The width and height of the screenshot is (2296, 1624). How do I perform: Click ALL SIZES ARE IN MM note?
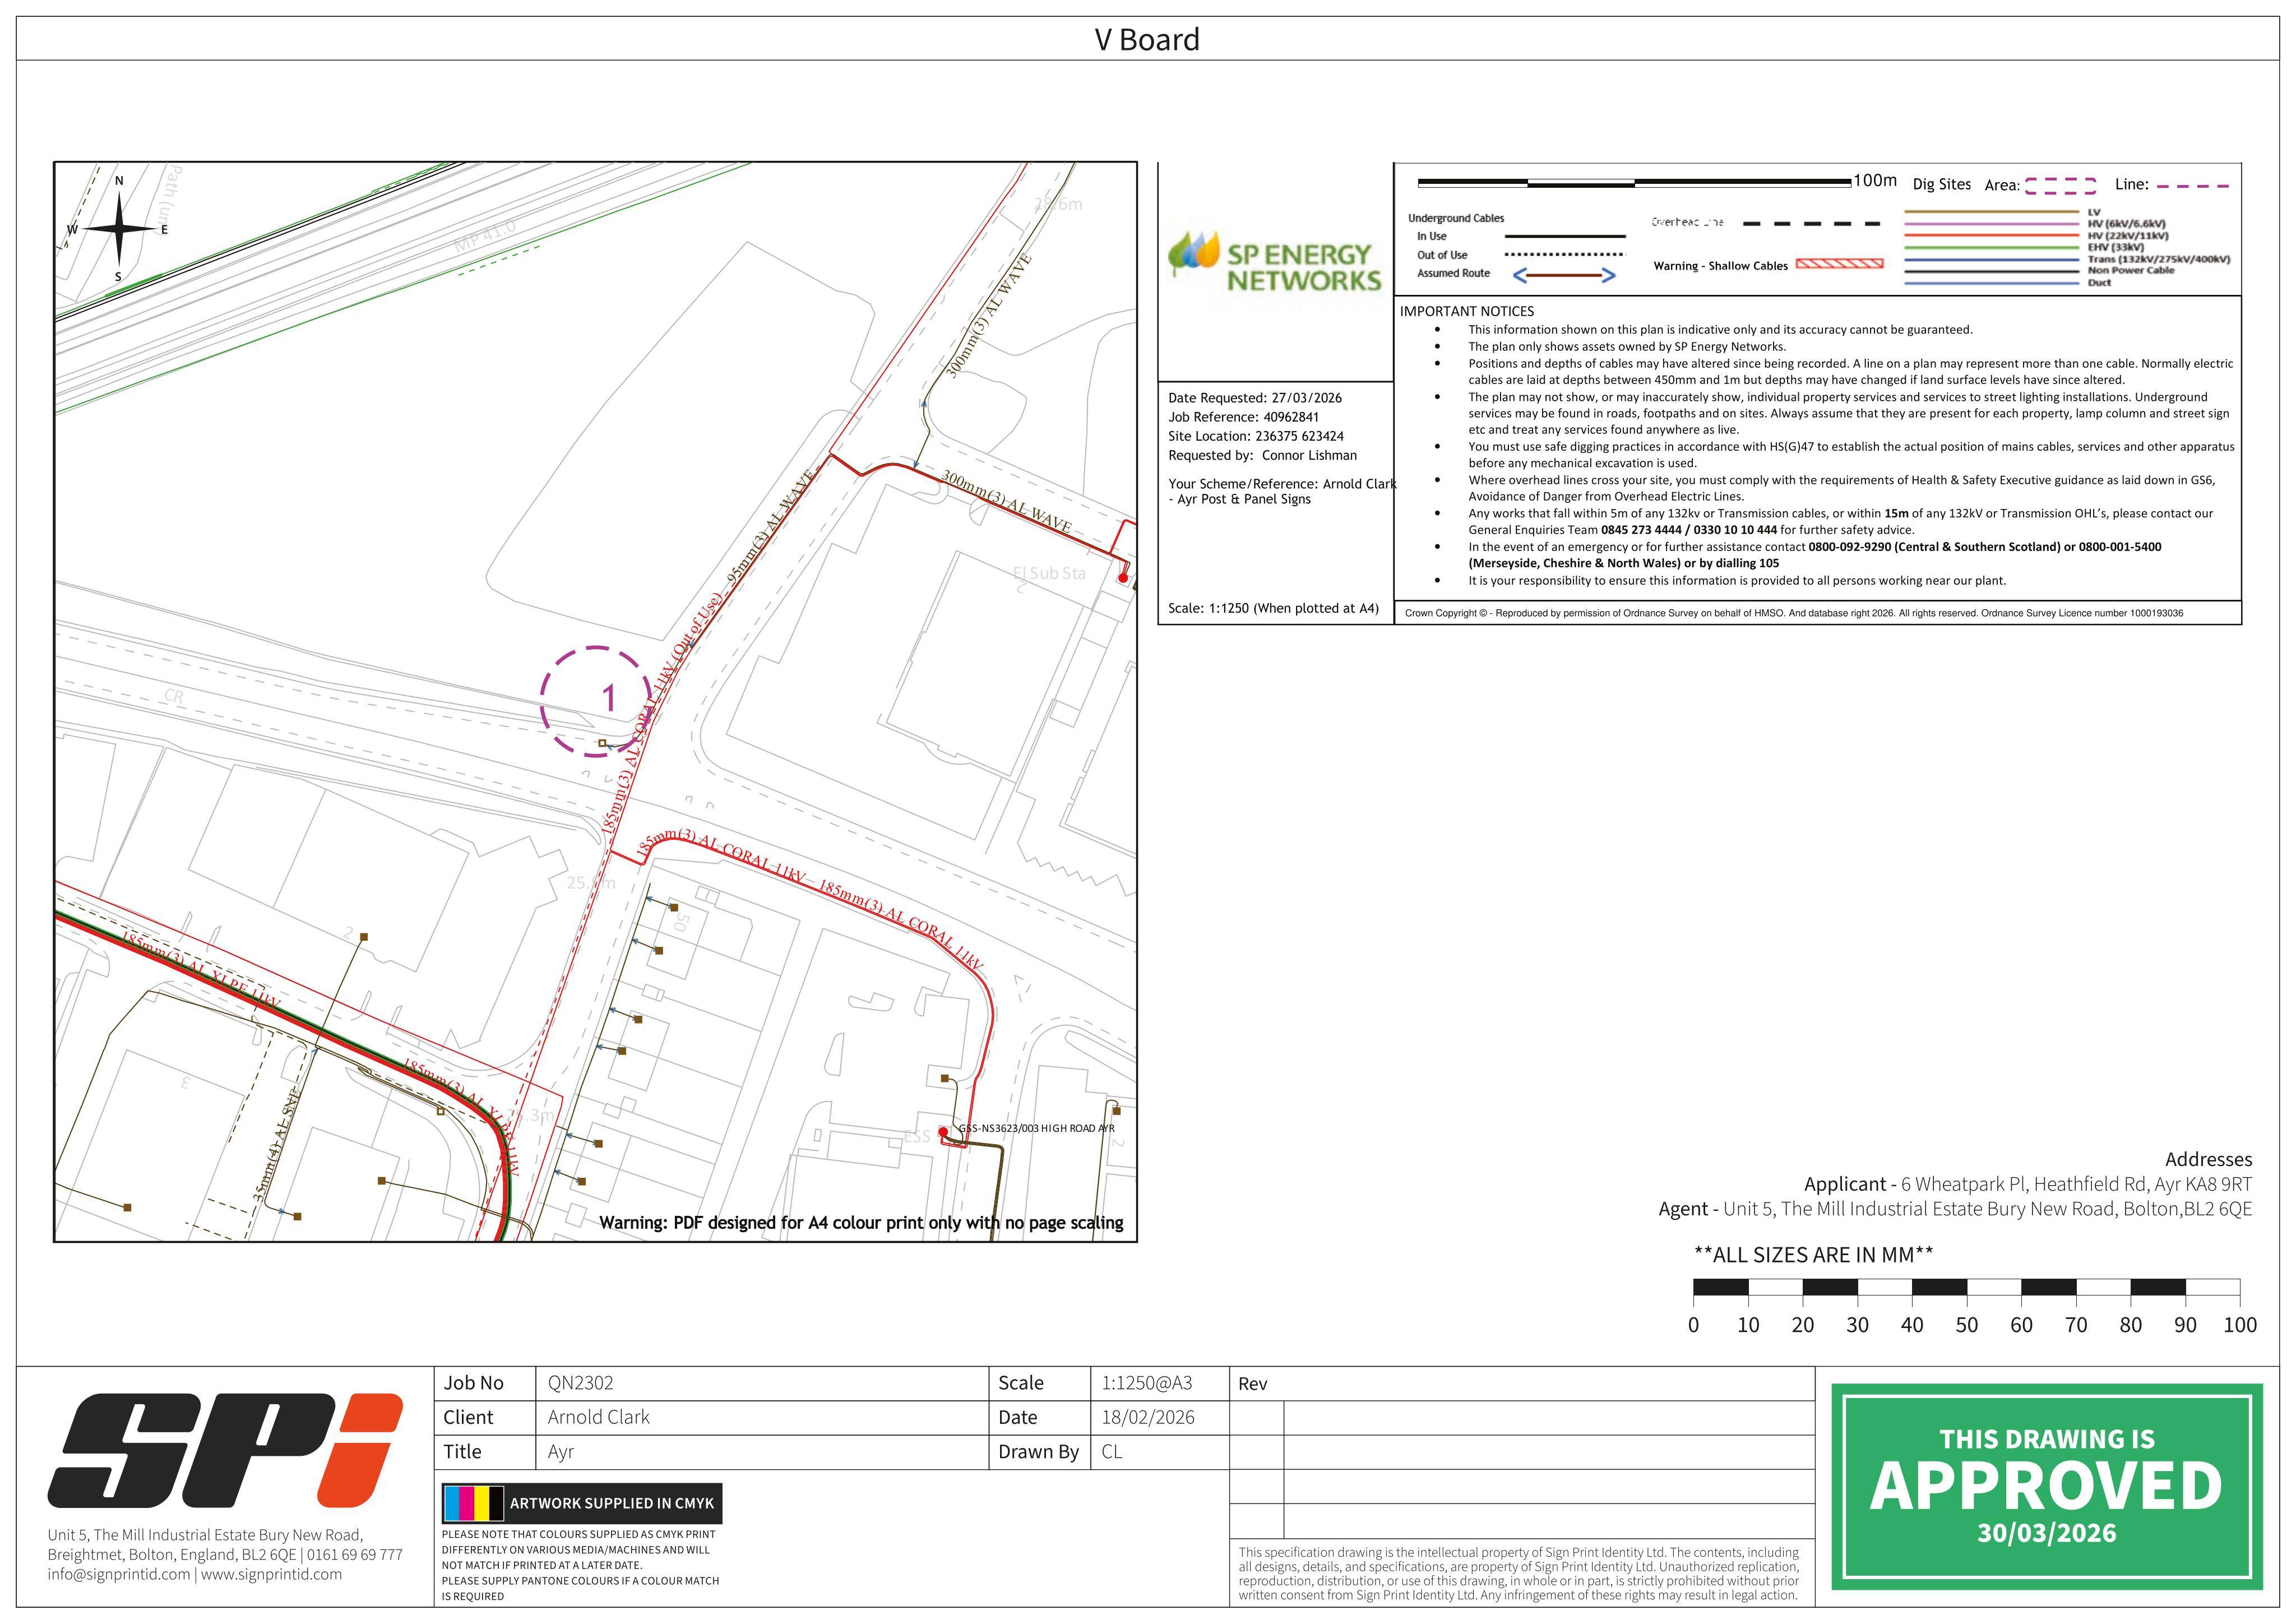[x=1813, y=1255]
